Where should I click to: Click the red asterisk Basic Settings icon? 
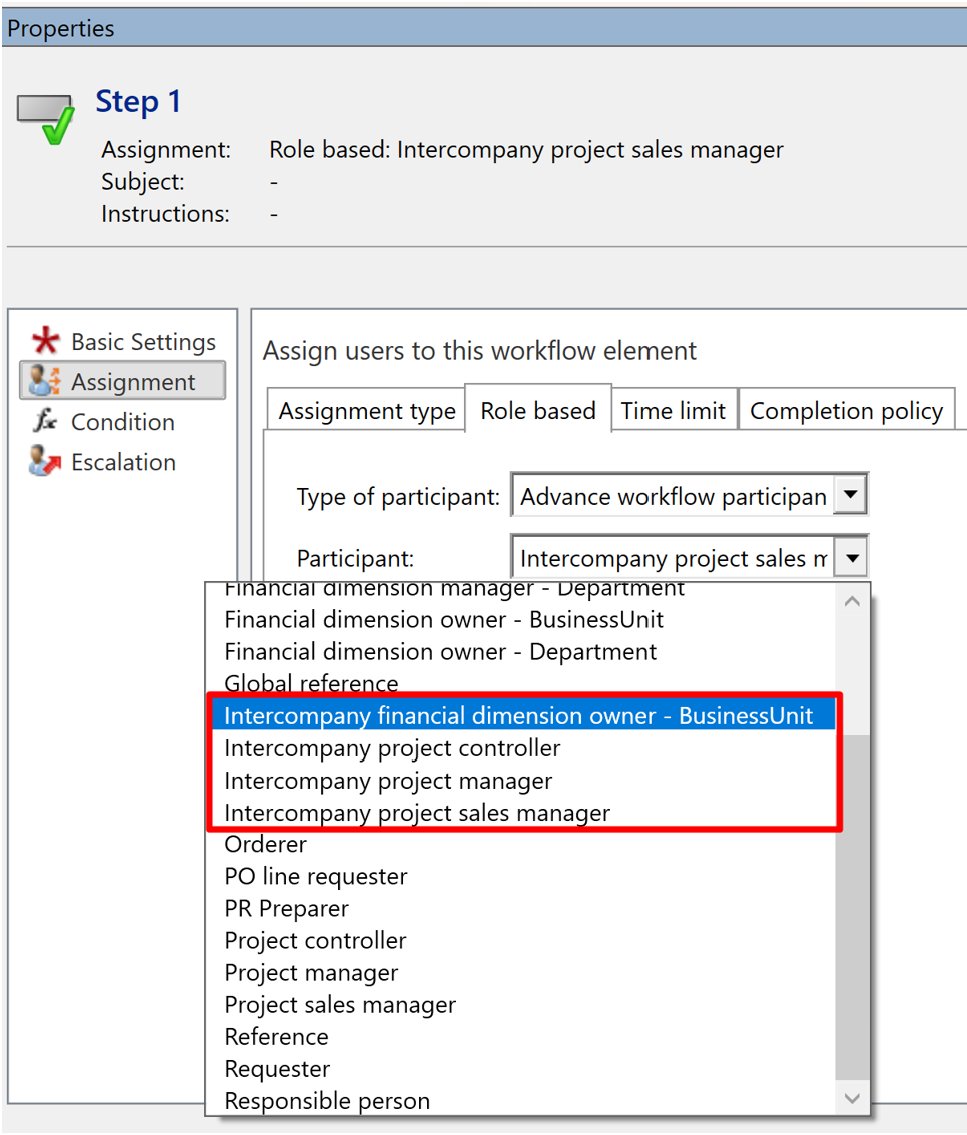[x=44, y=342]
